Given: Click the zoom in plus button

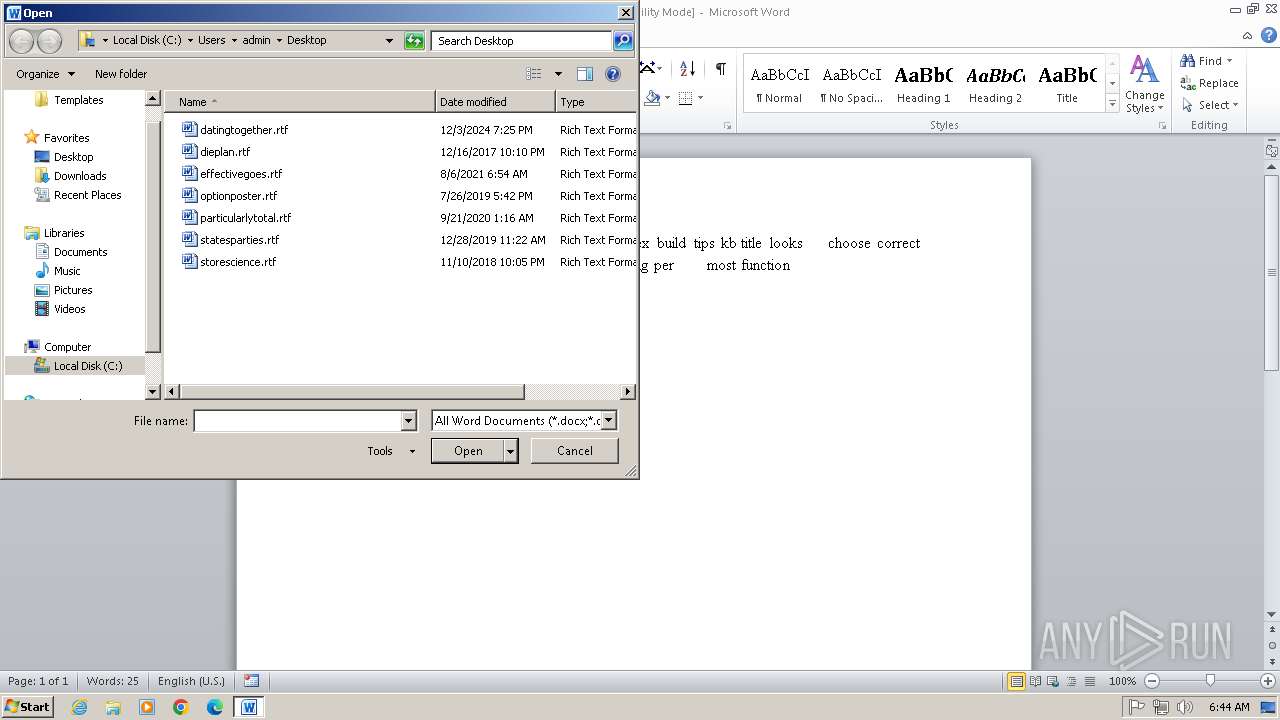Looking at the screenshot, I should click(x=1267, y=681).
